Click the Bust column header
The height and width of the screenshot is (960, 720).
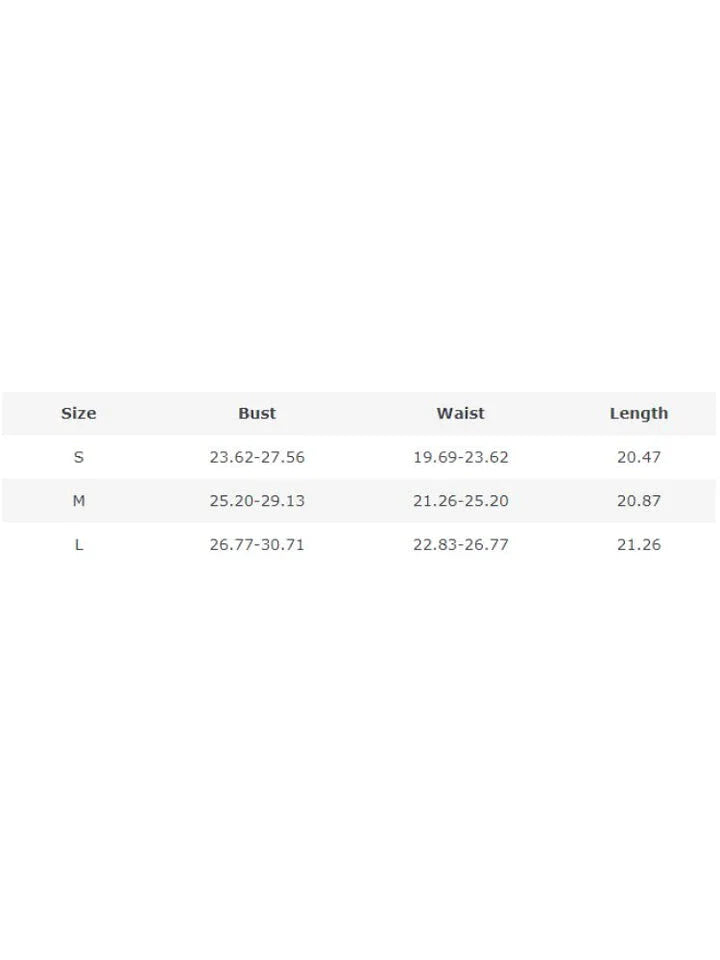coord(257,413)
